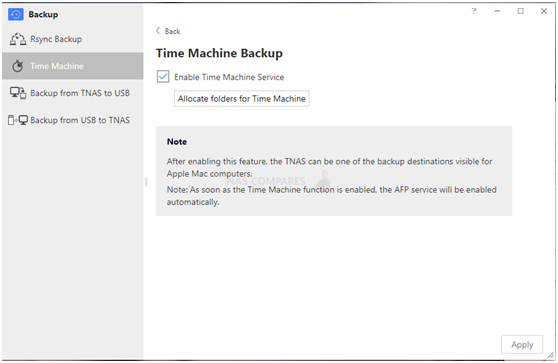The image size is (558, 363).
Task: Go back using the Back link
Action: (x=173, y=31)
